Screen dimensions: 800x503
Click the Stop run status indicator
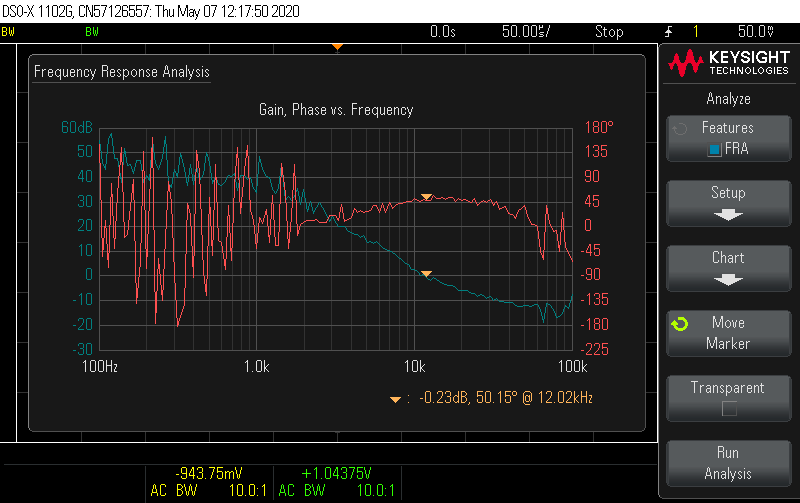(609, 32)
